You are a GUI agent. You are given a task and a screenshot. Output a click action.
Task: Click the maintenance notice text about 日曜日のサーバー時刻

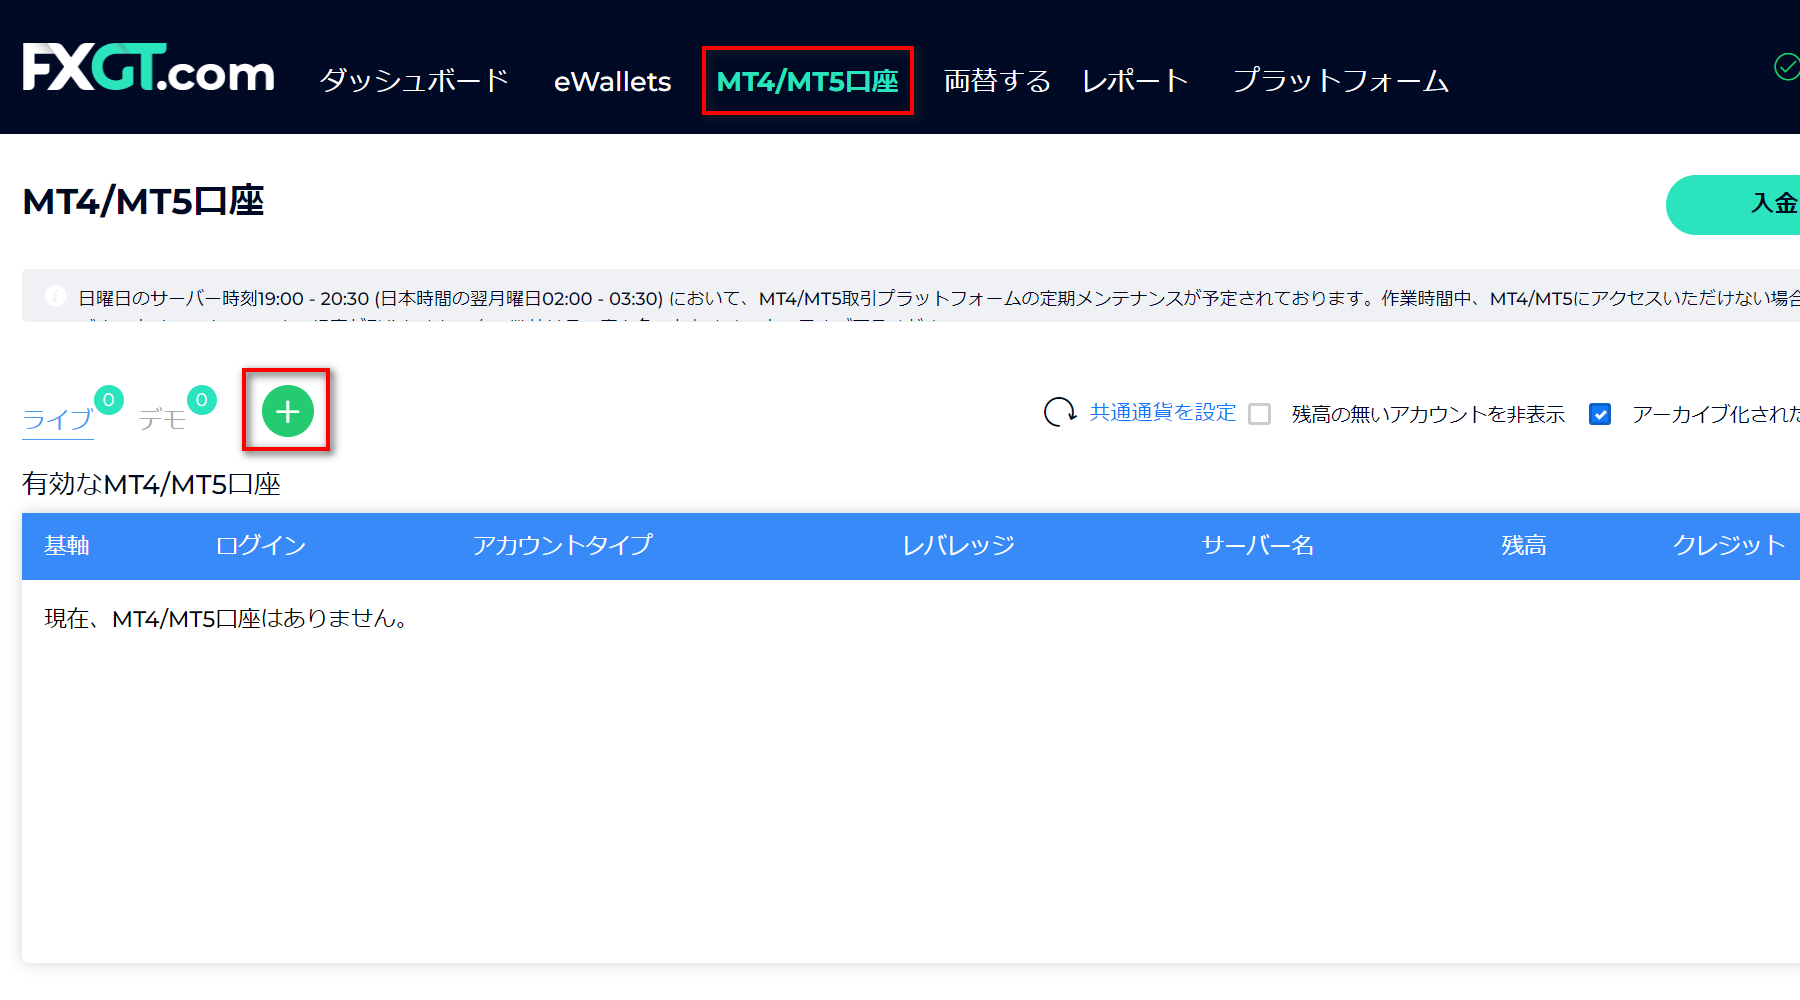pos(938,298)
